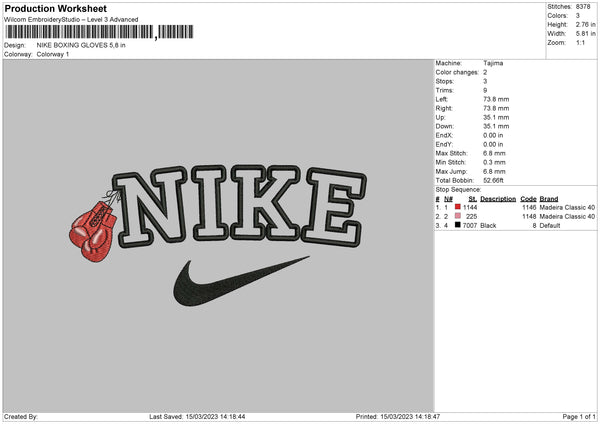
Task: Click thread code '1148'
Action: tap(530, 217)
